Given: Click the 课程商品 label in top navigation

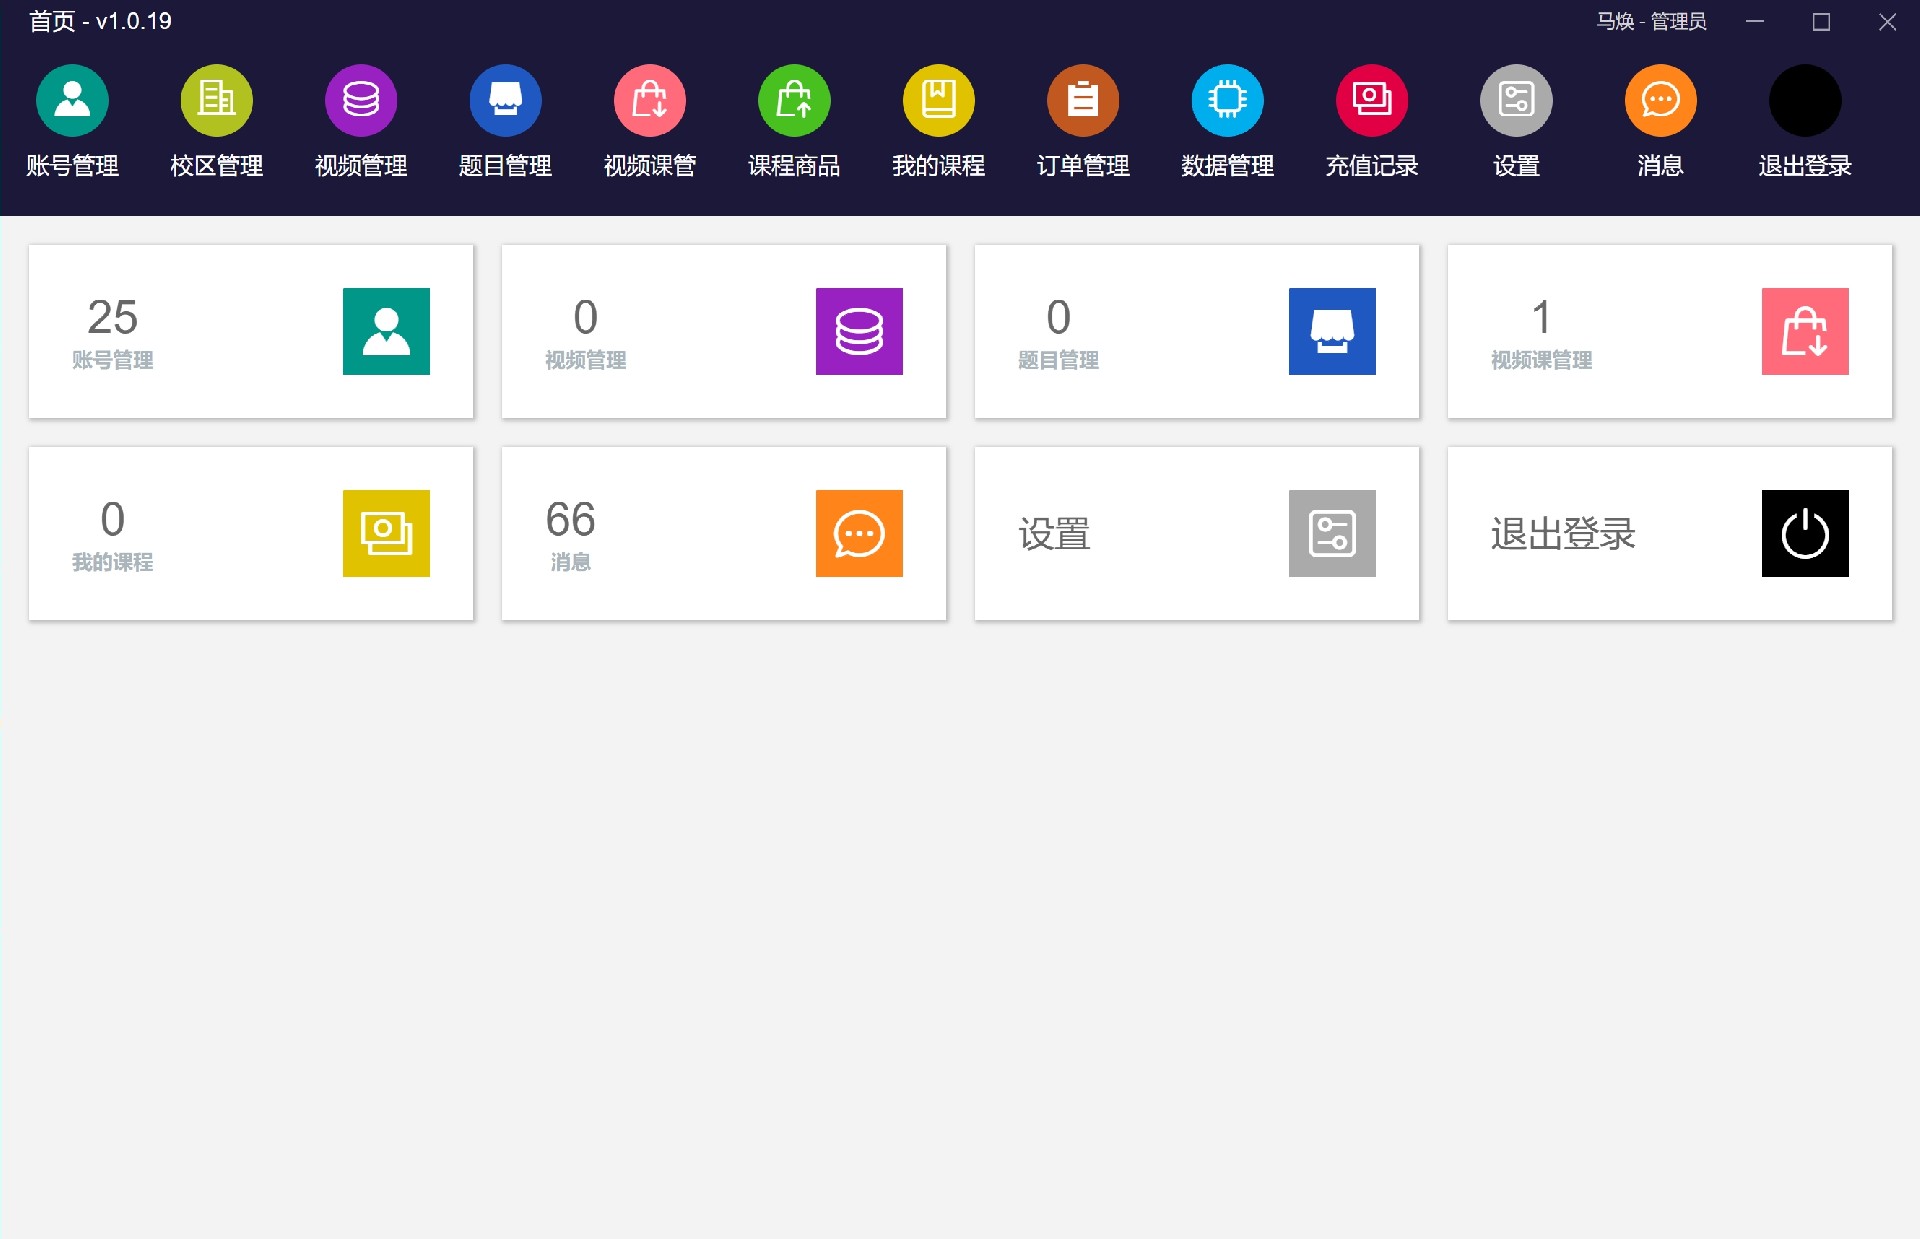Looking at the screenshot, I should 794,166.
